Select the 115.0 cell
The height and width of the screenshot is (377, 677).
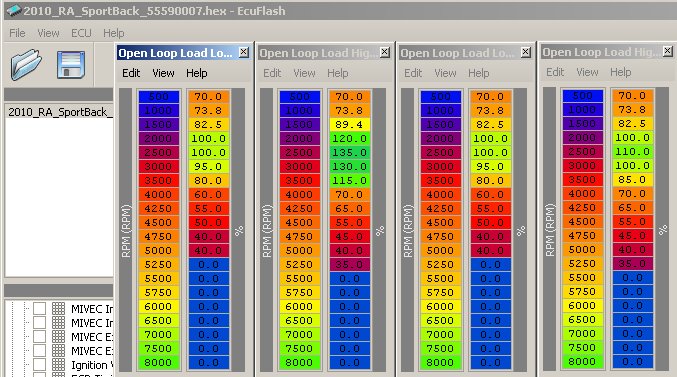pyautogui.click(x=349, y=181)
